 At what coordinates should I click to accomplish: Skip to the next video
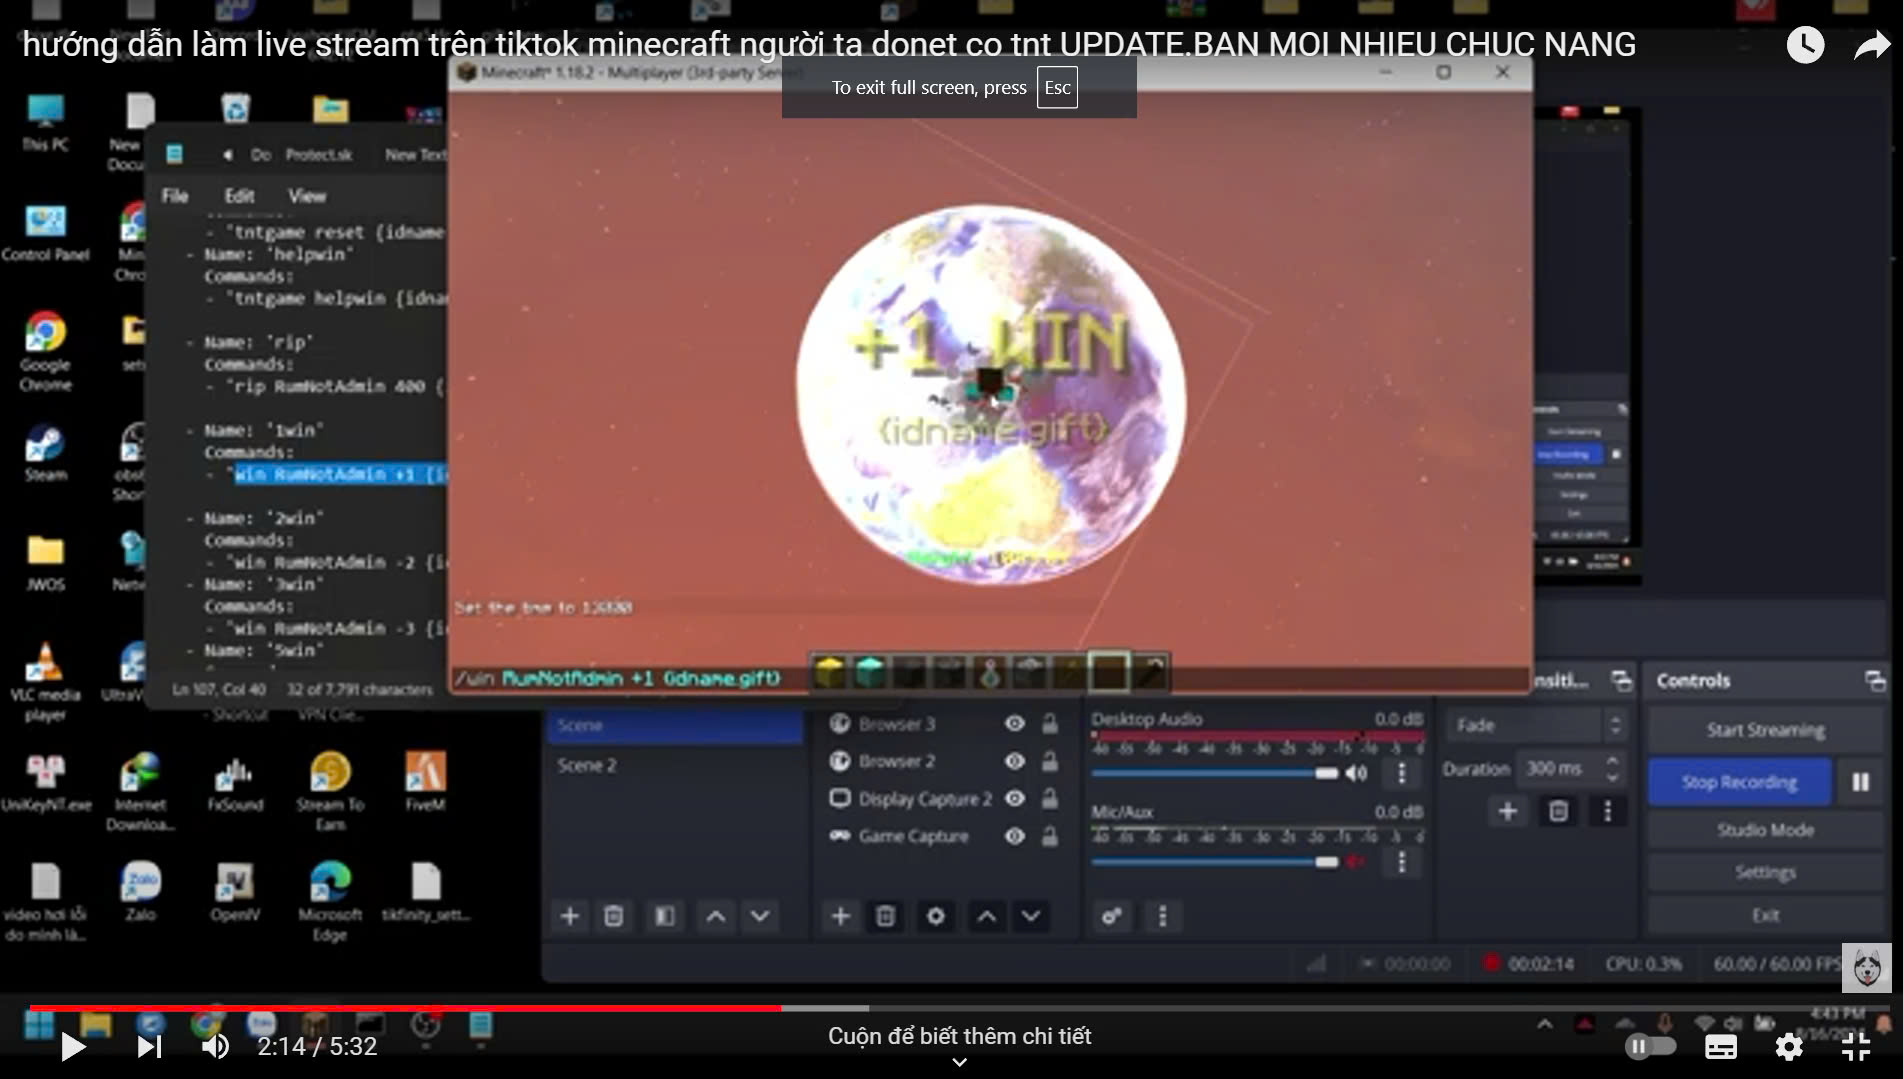149,1047
